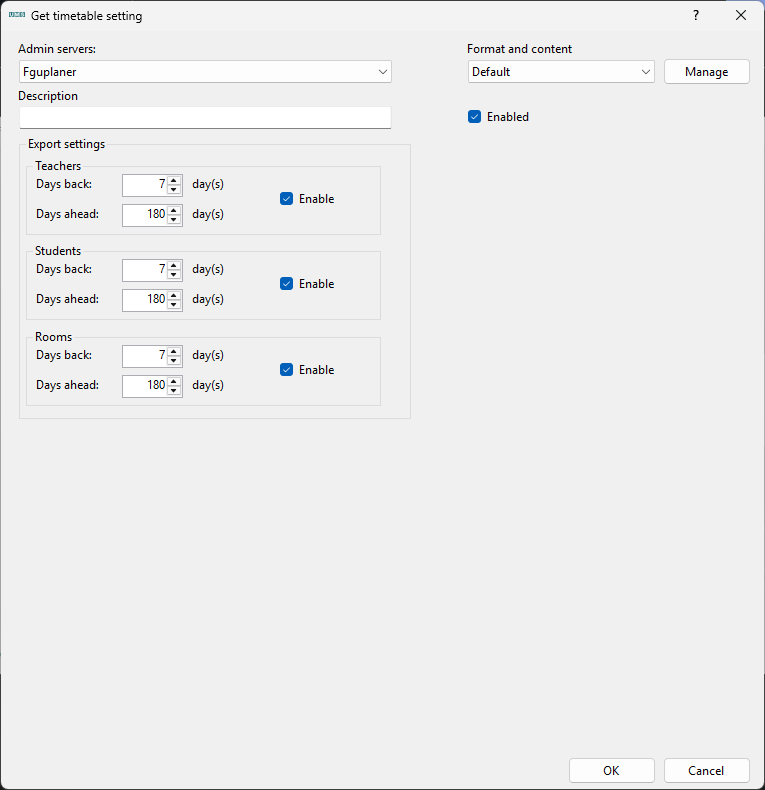
Task: Increase Teachers Days back spinner up arrow
Action: [174, 180]
